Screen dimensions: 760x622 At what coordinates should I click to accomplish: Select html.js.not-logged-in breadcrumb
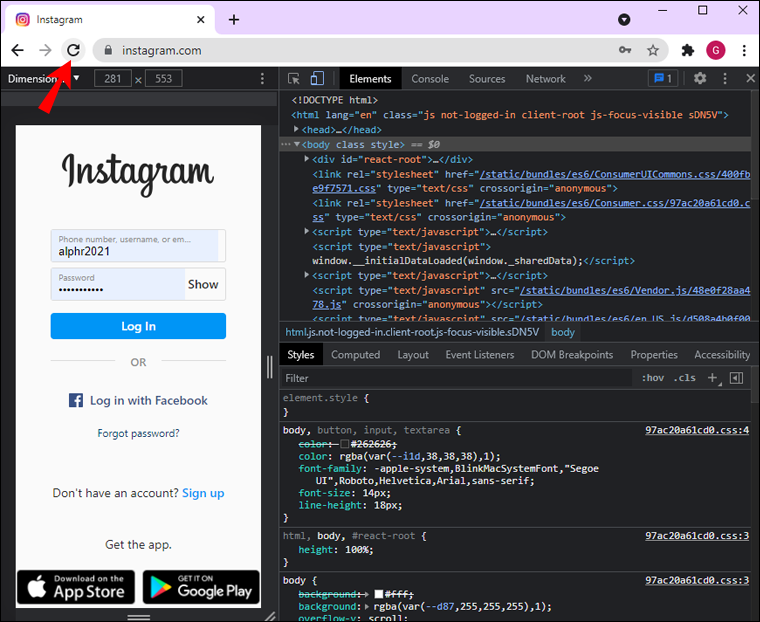[x=412, y=332]
